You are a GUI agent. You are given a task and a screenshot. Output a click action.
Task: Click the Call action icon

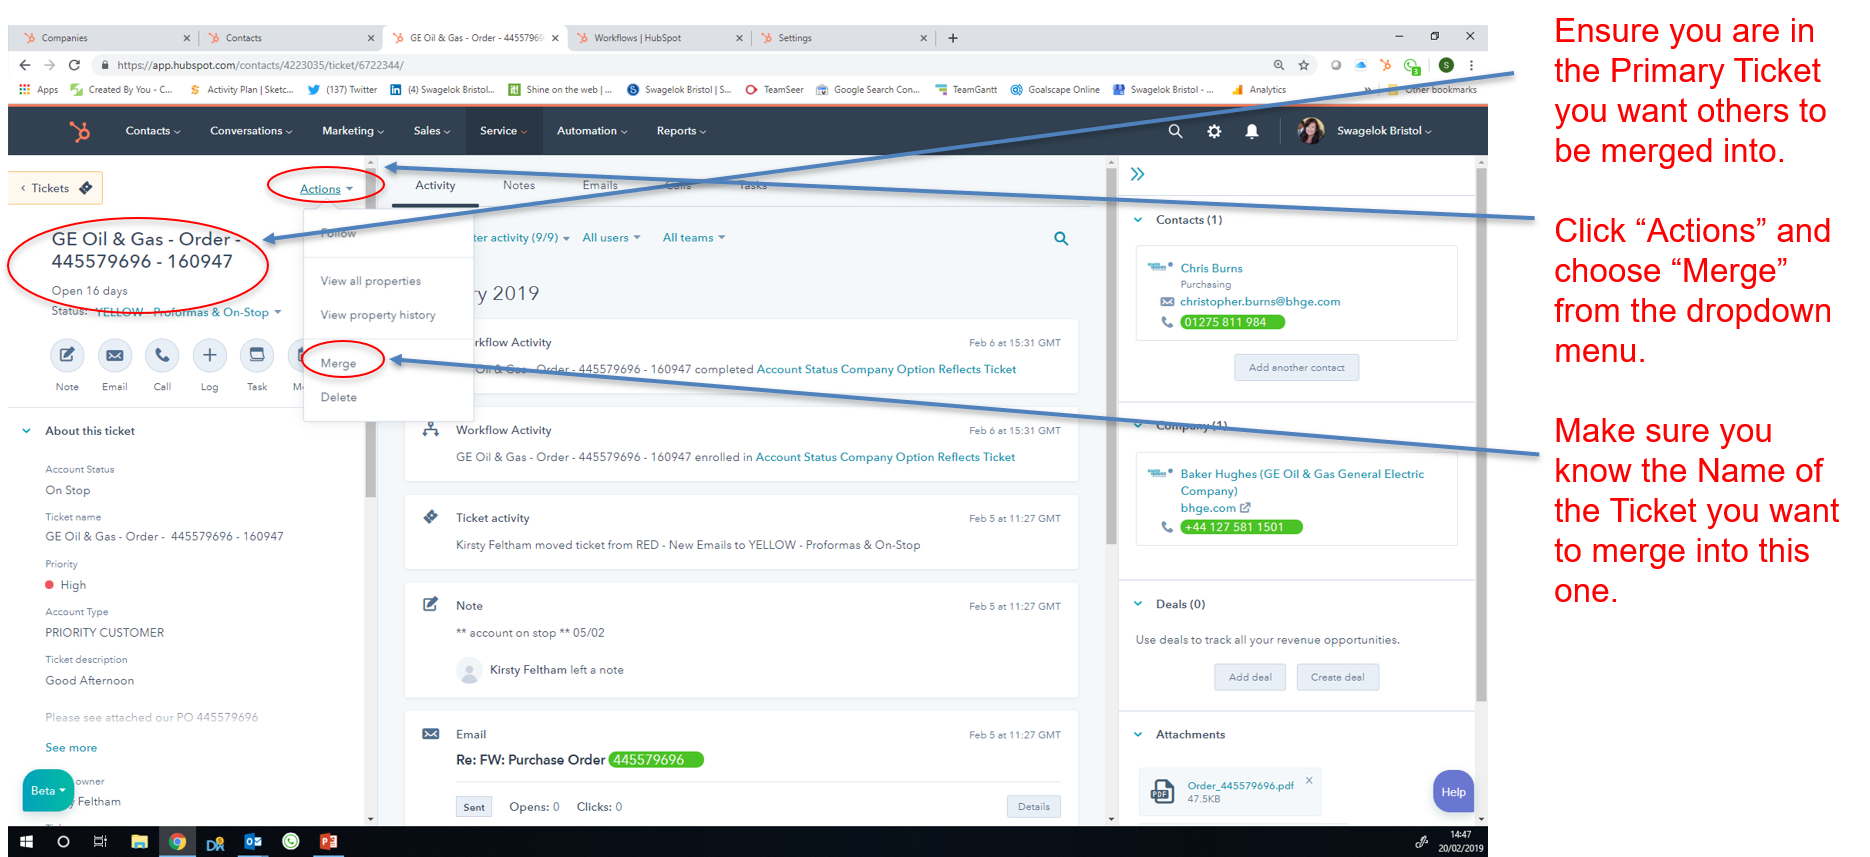coord(162,355)
